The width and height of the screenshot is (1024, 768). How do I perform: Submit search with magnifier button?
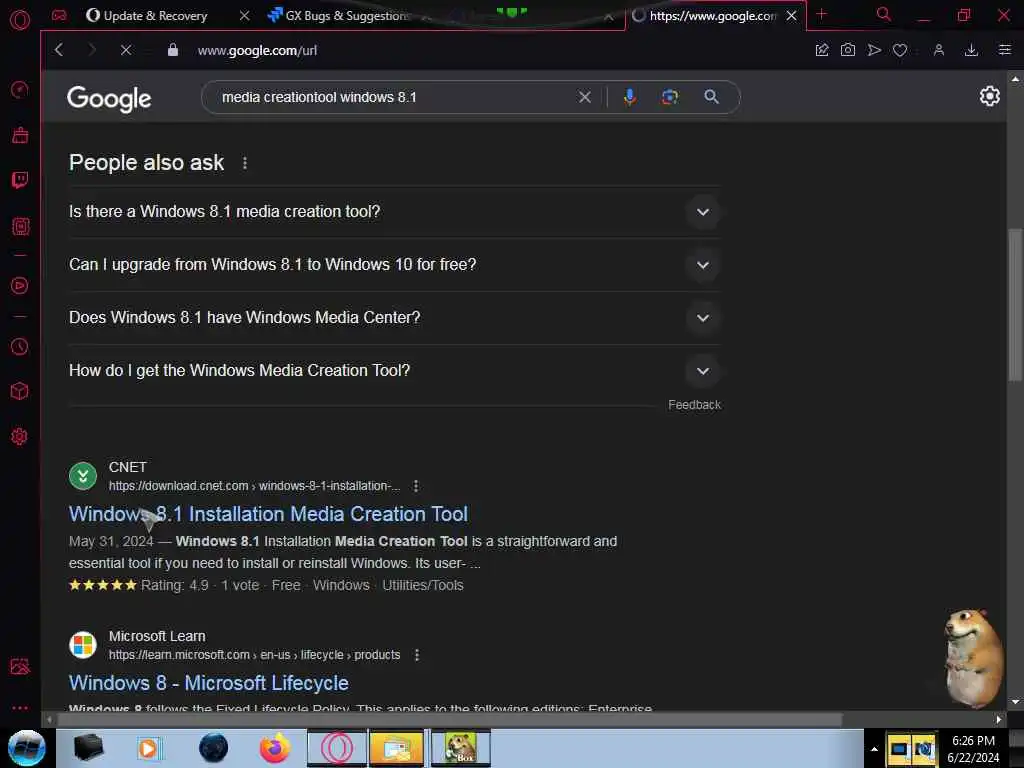click(711, 97)
